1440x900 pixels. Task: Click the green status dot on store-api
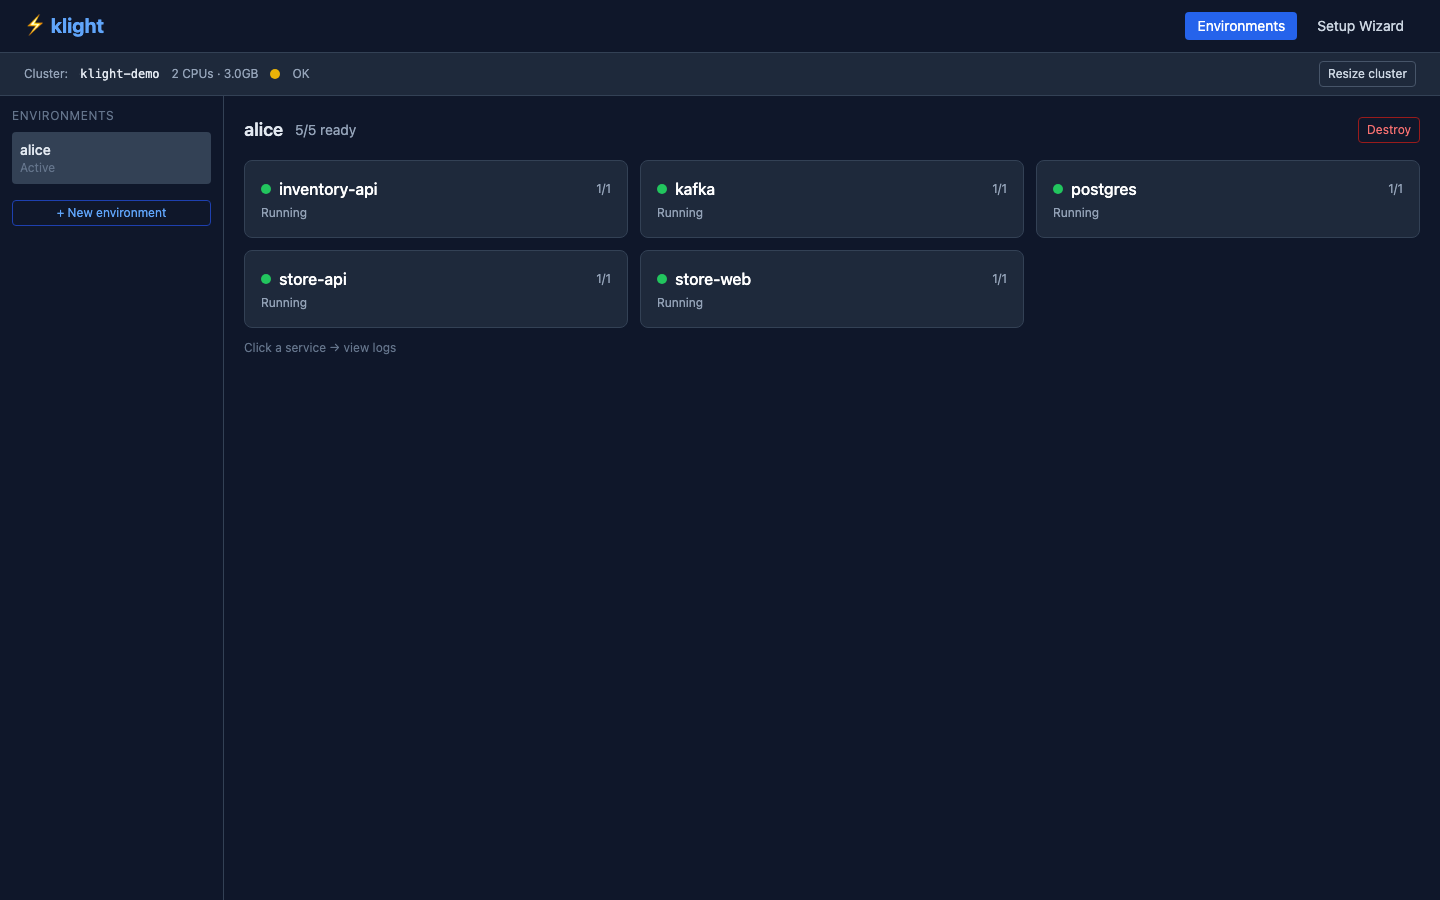coord(266,279)
